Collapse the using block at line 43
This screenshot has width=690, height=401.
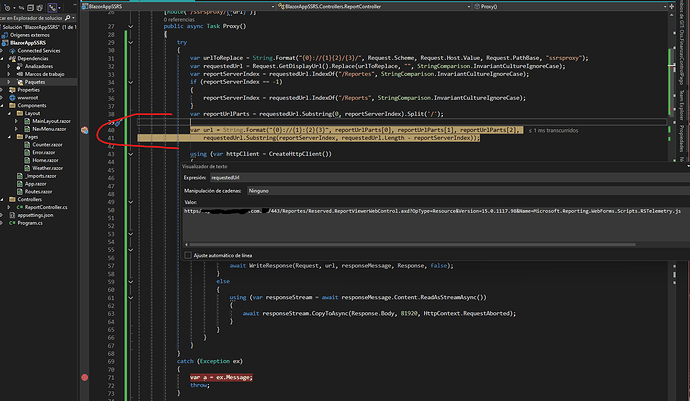pos(131,155)
